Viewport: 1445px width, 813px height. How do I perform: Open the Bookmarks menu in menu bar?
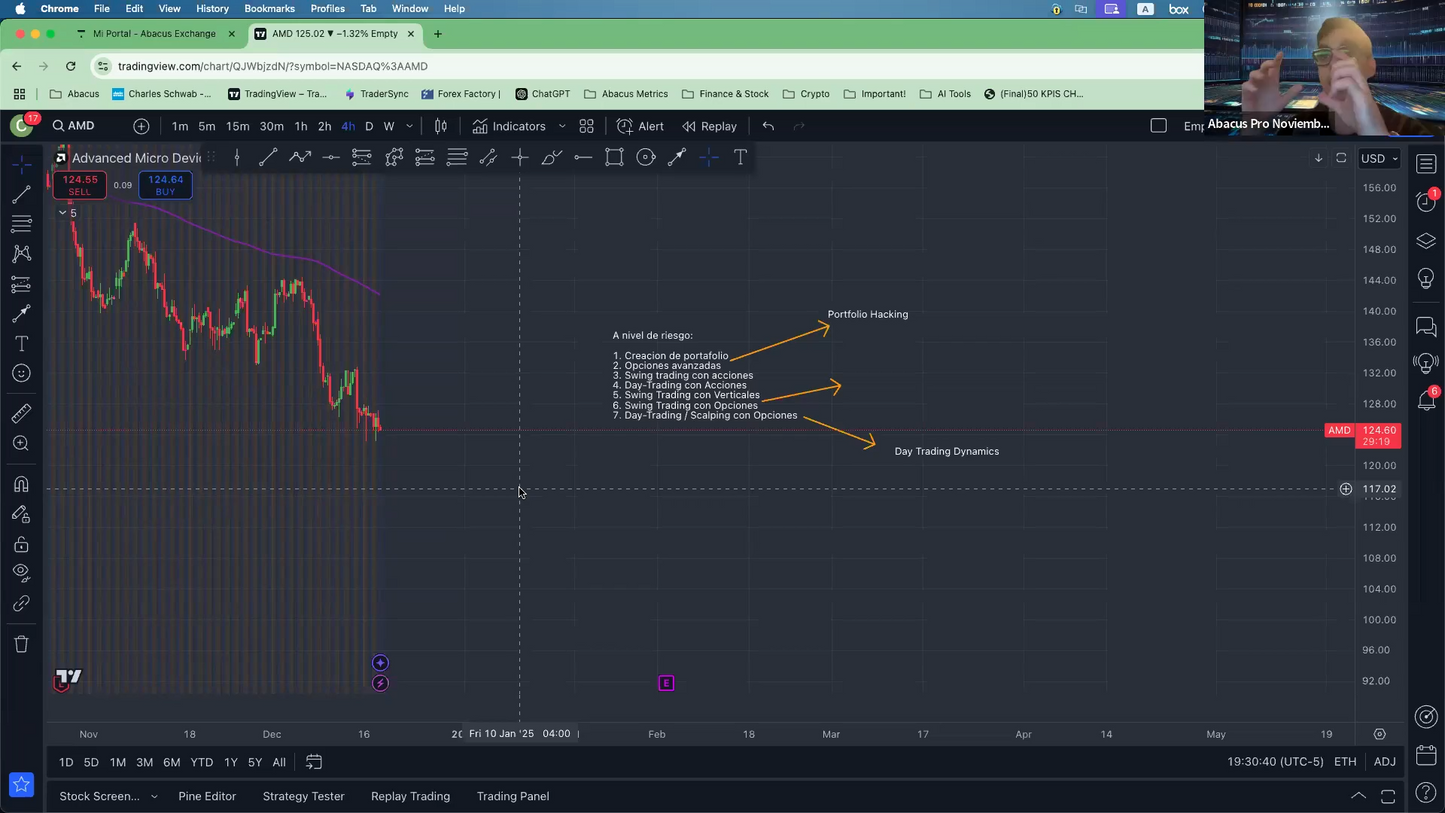[269, 9]
